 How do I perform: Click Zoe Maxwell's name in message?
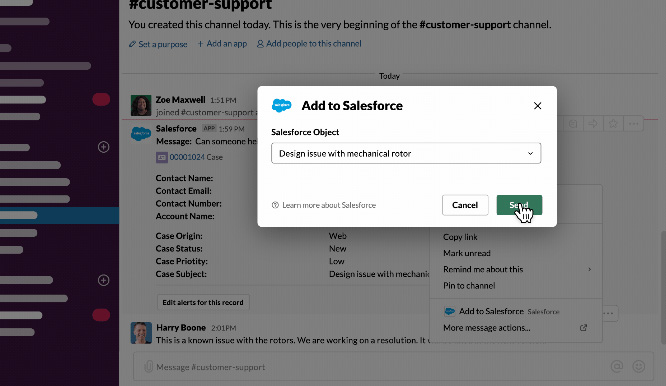[181, 100]
